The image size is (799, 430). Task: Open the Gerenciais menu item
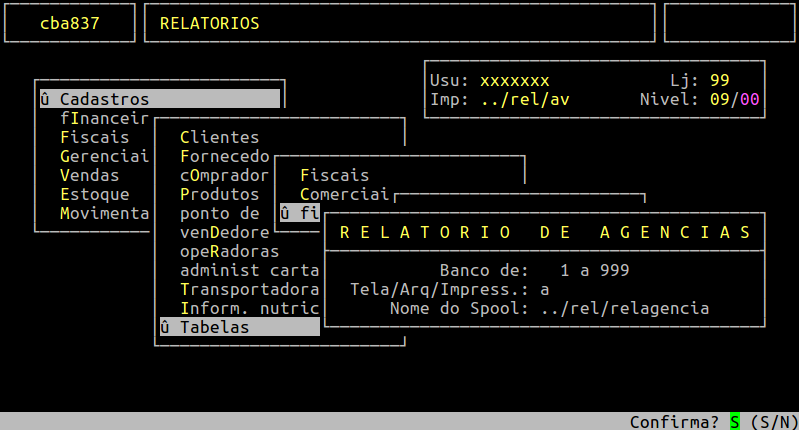pyautogui.click(x=104, y=156)
